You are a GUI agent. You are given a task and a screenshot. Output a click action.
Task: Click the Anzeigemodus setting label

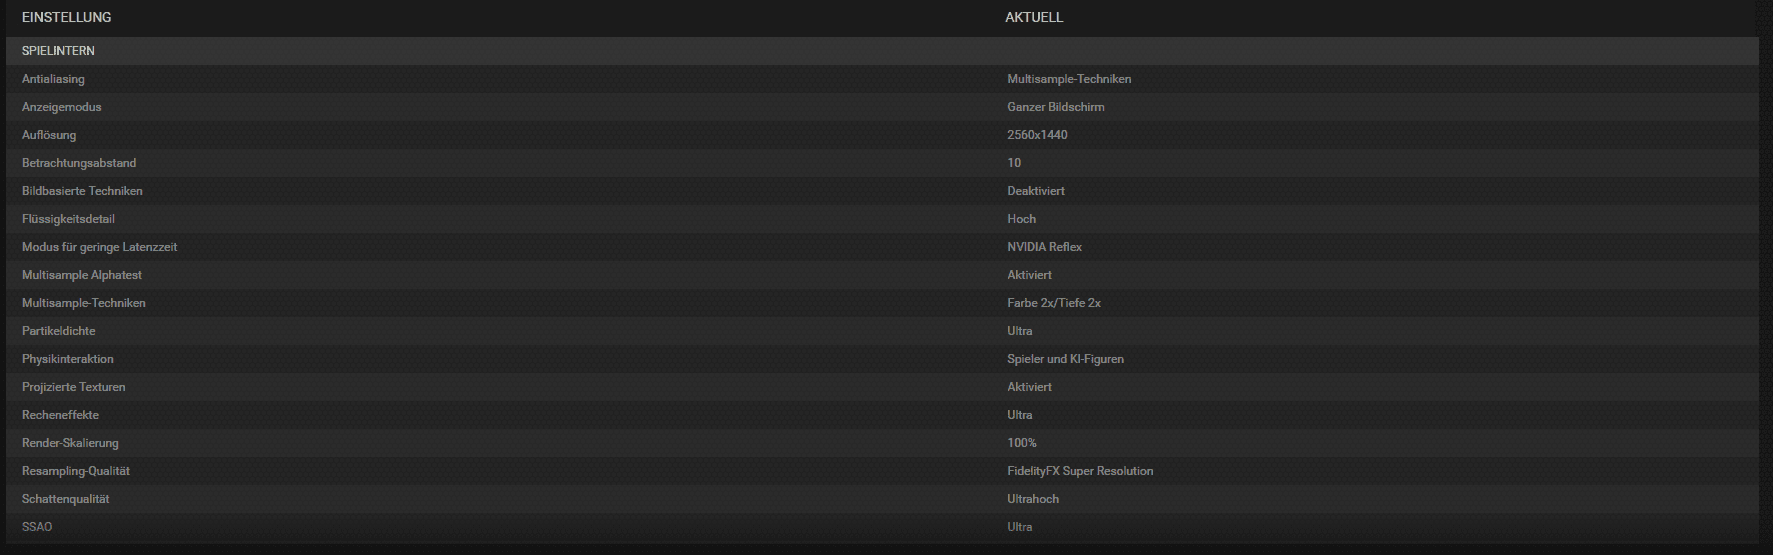[x=62, y=107]
